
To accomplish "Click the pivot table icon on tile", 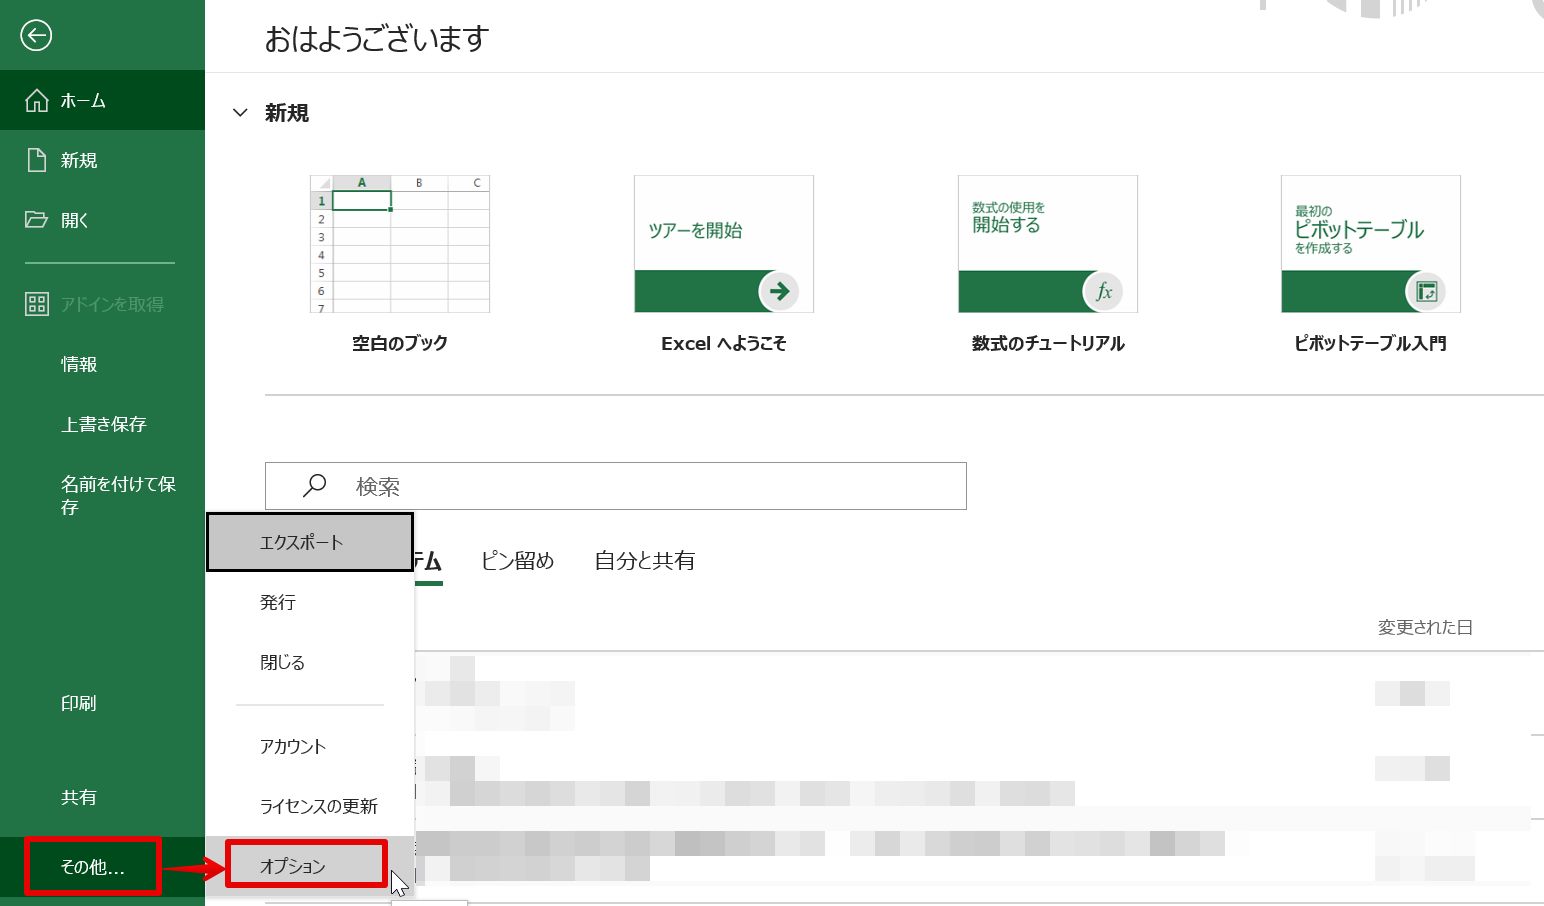I will tap(1426, 292).
